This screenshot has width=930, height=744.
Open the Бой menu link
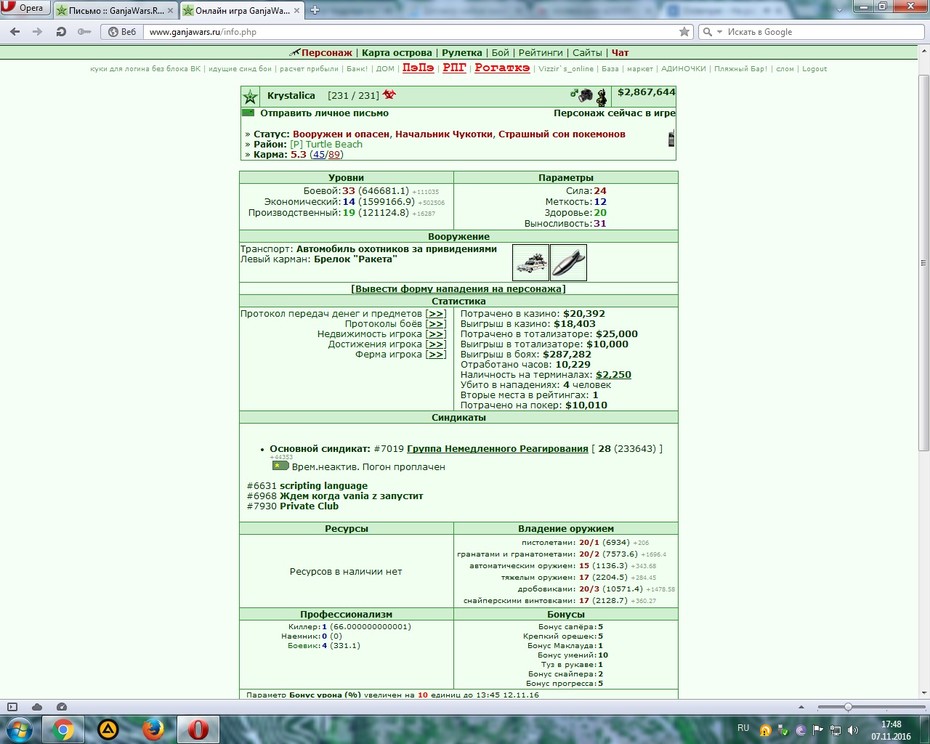500,53
